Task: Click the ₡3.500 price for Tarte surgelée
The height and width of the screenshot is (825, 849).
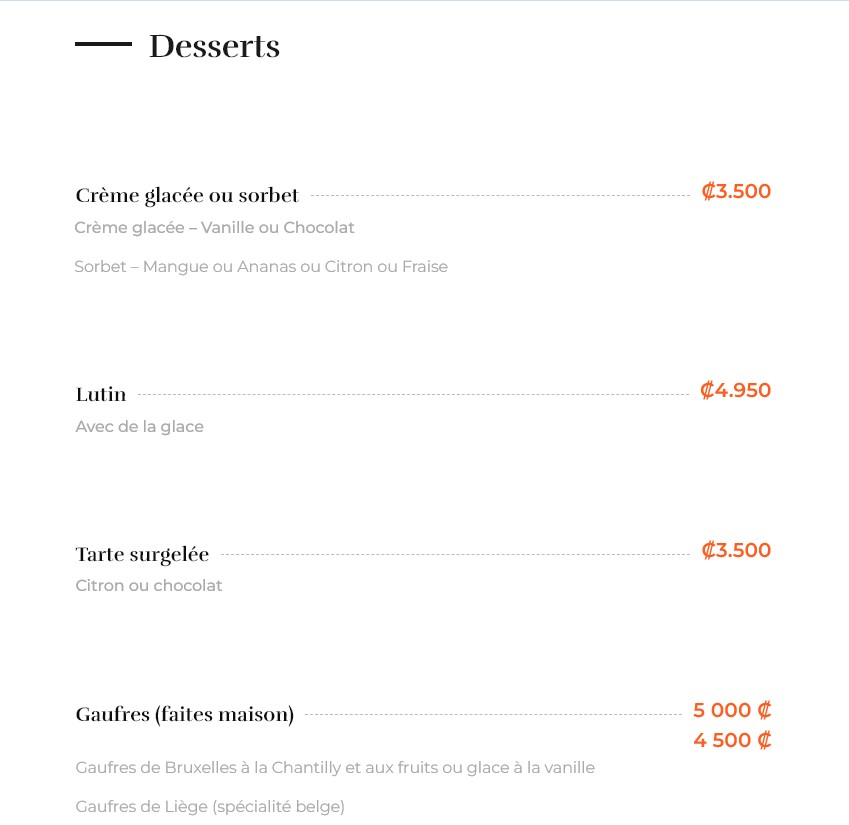Action: tap(736, 550)
